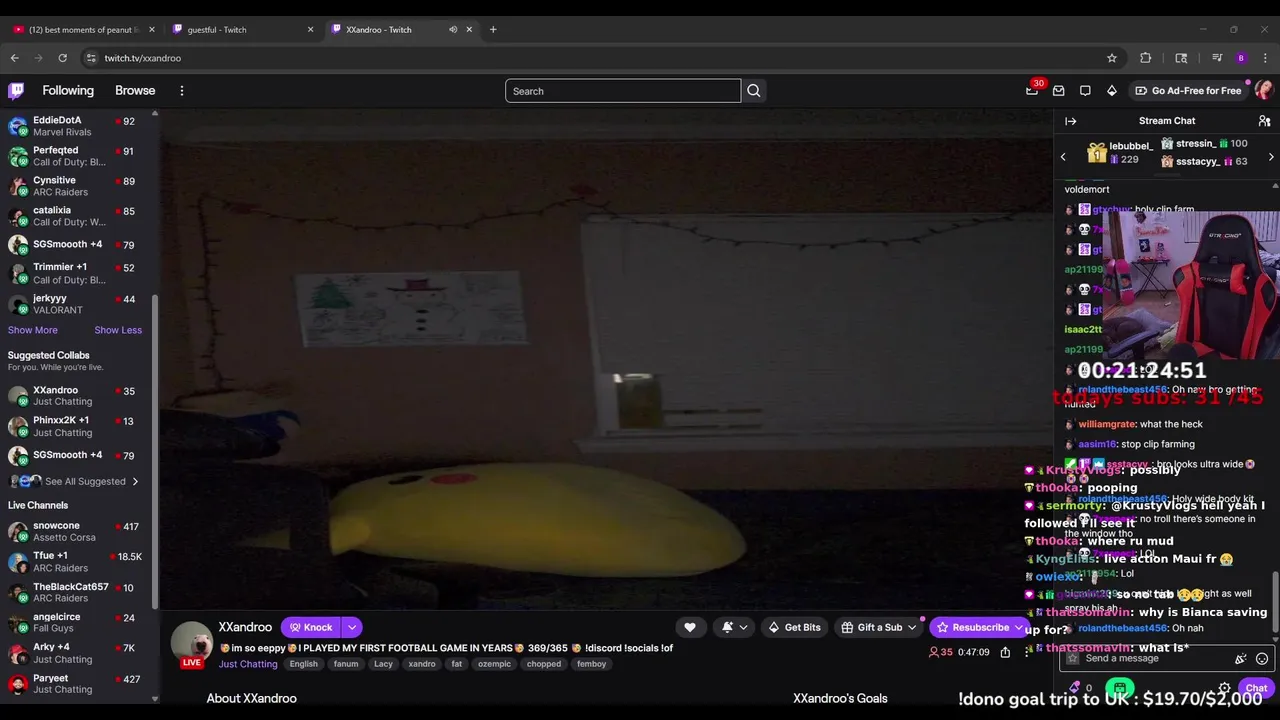Share the stream via share icon
The height and width of the screenshot is (720, 1280).
[1005, 652]
